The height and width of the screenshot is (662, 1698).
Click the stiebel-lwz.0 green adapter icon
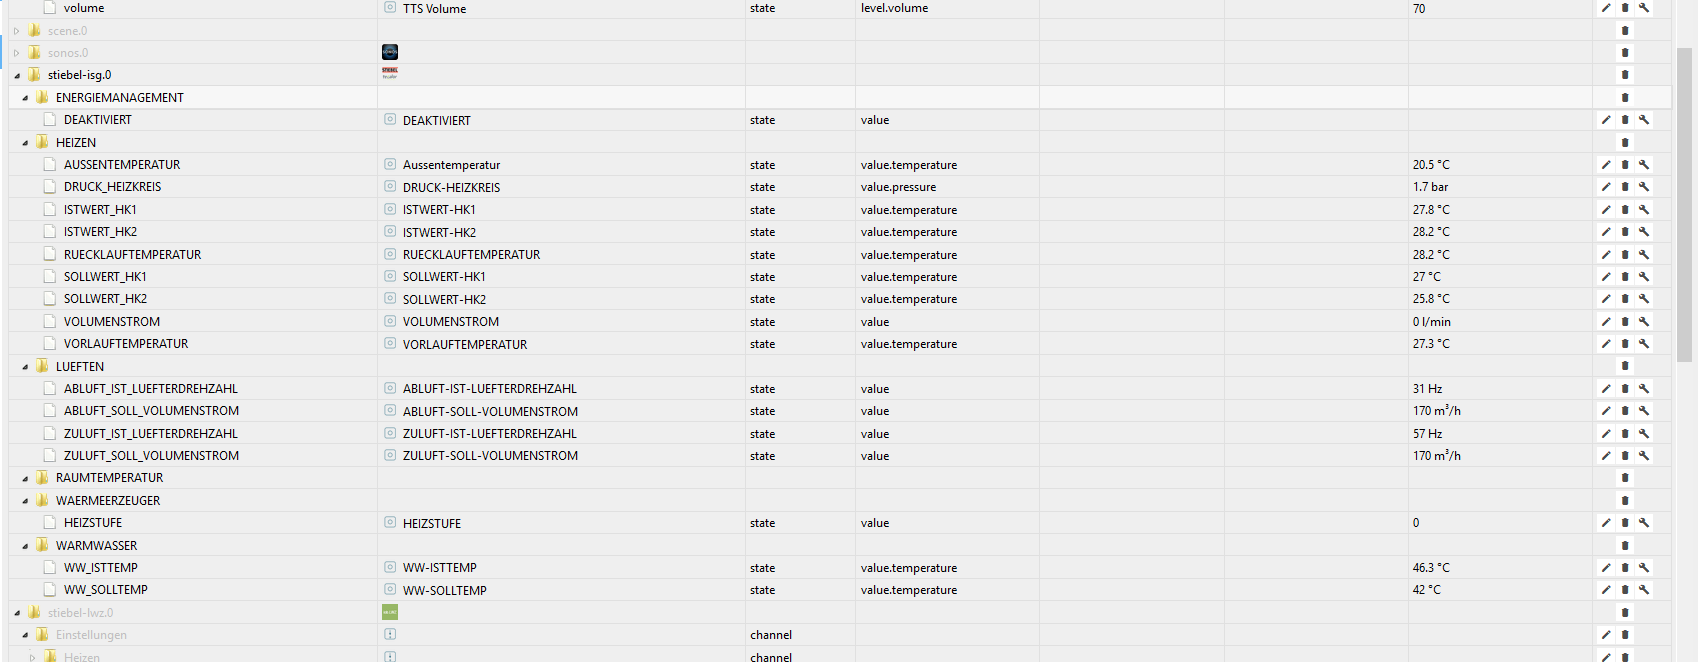[390, 612]
